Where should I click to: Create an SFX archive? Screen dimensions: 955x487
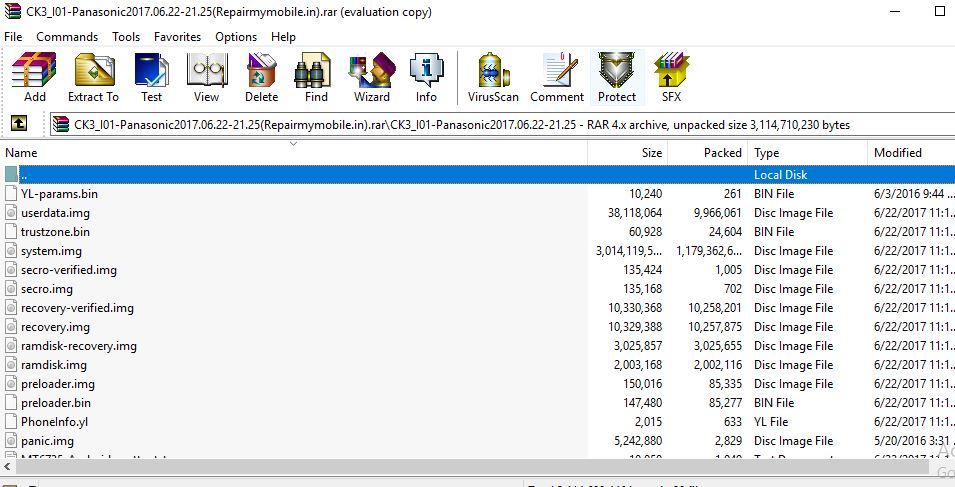671,78
